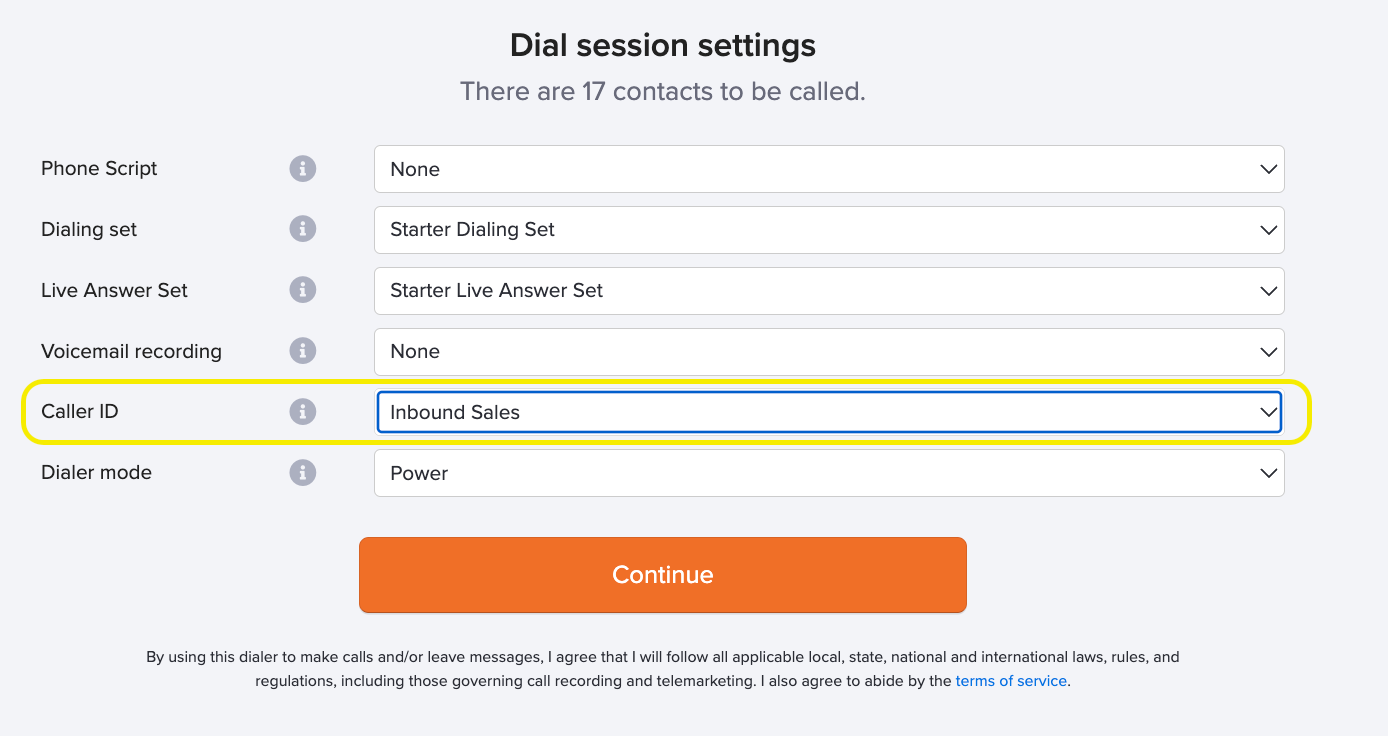Open the Voicemail recording dropdown showing None
This screenshot has width=1388, height=736.
tap(829, 352)
